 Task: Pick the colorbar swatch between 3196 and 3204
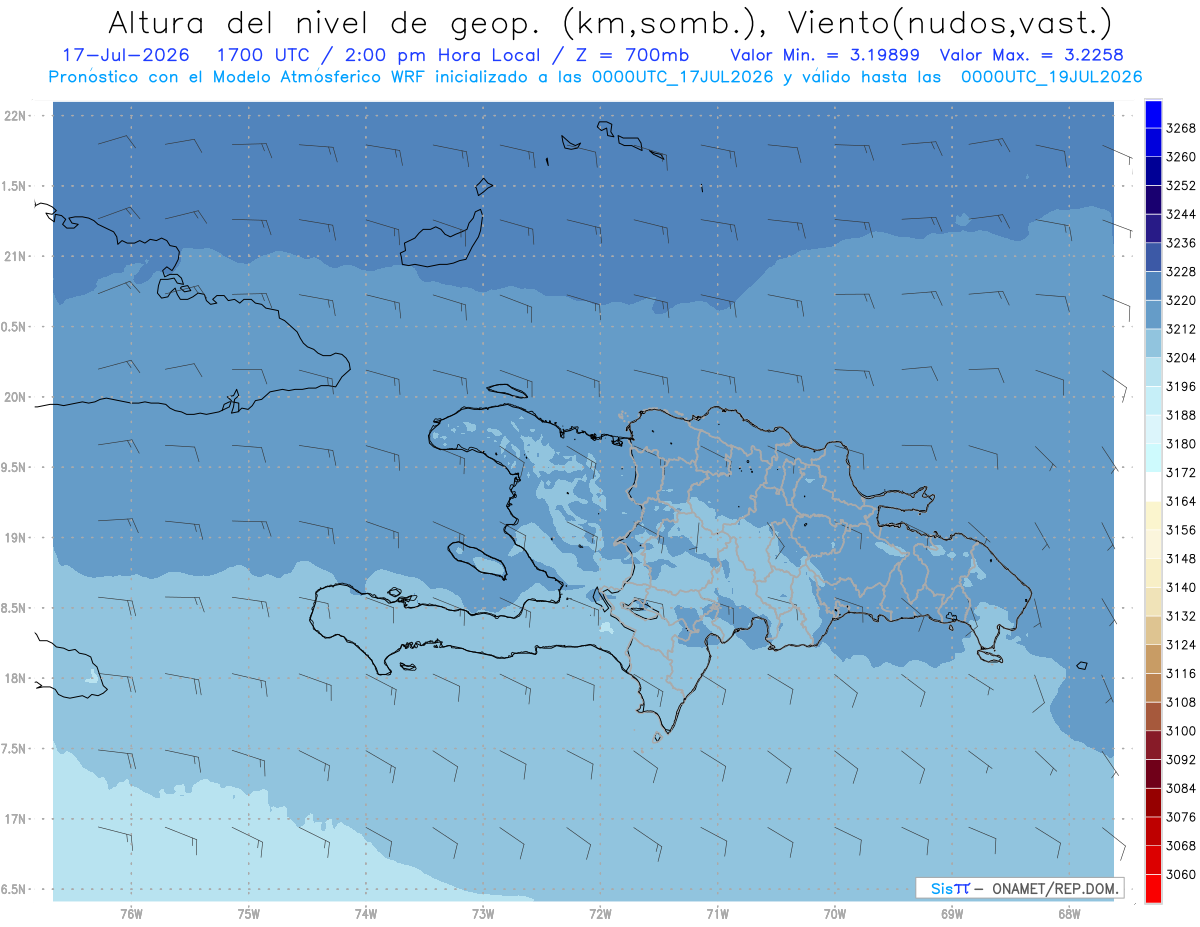tap(1152, 372)
